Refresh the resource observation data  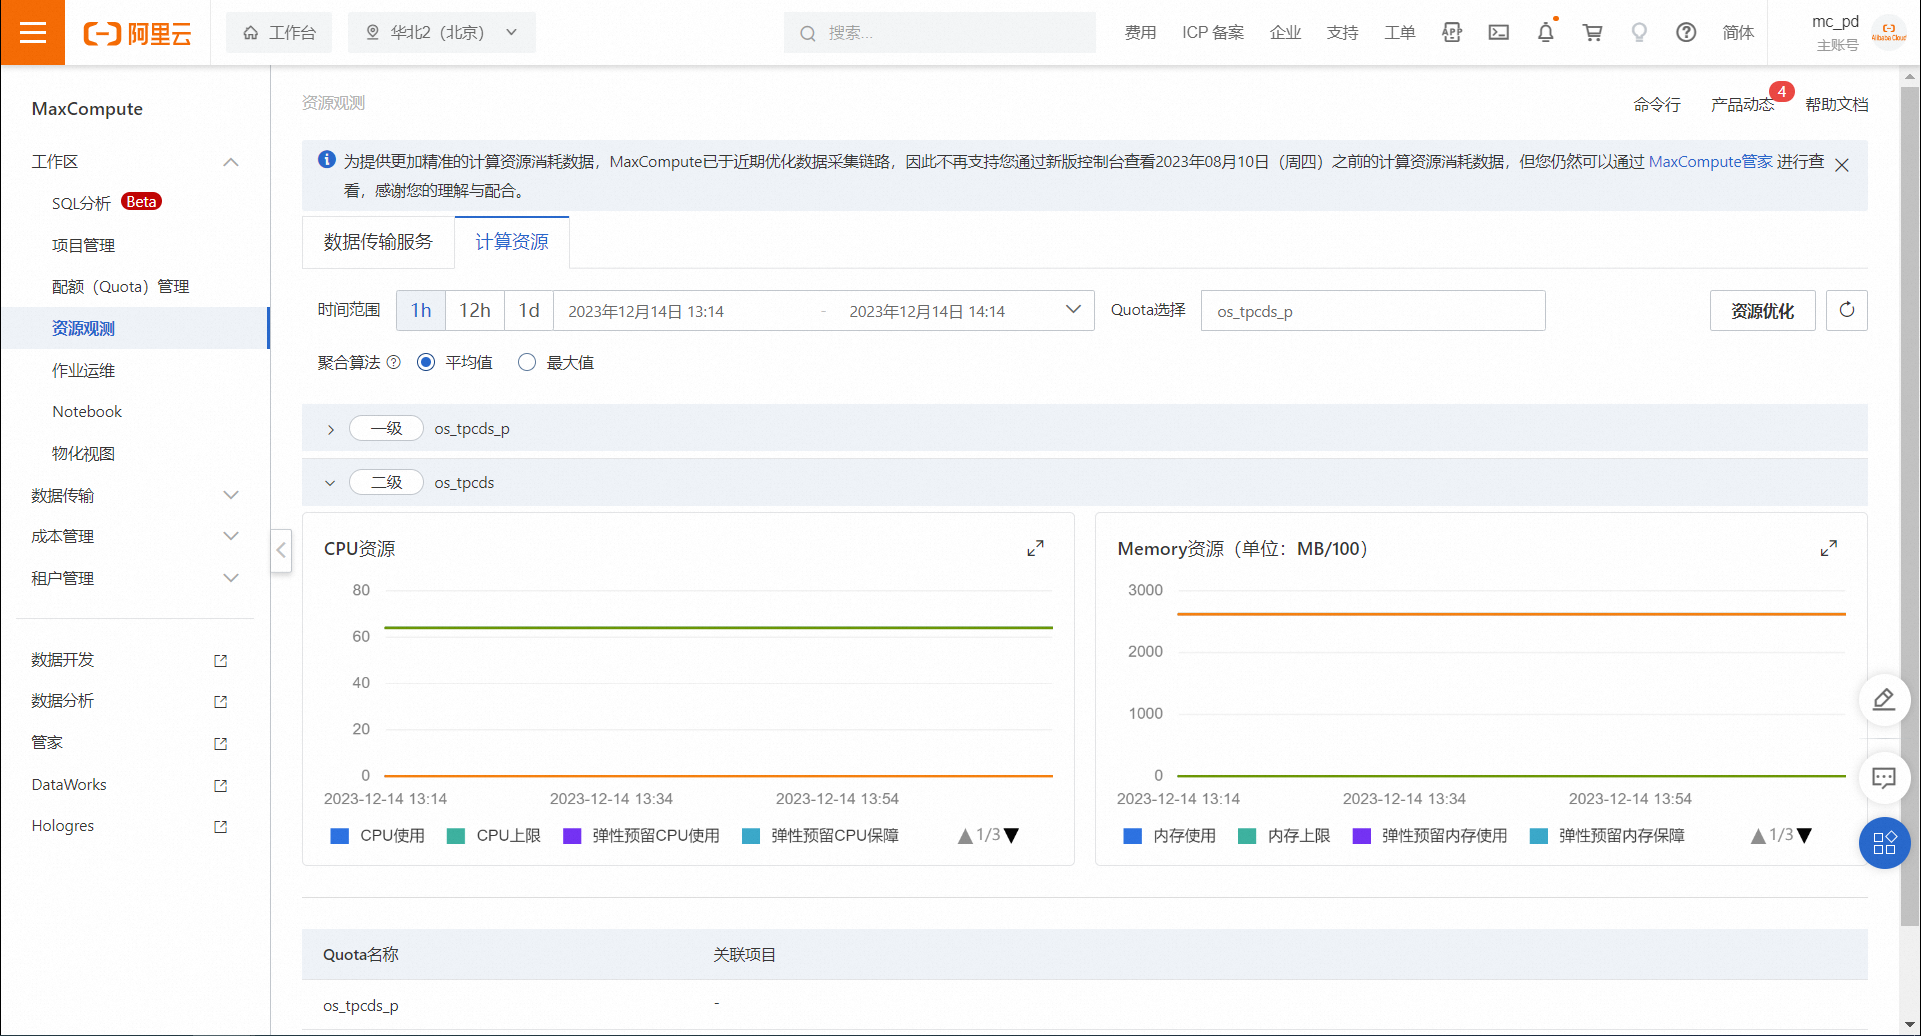pyautogui.click(x=1847, y=310)
